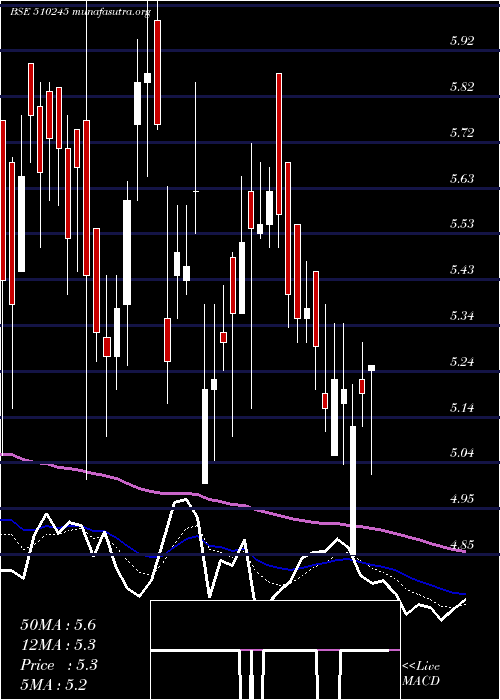
Task: Click the 5.24 price axis label
Action: [x=462, y=362]
